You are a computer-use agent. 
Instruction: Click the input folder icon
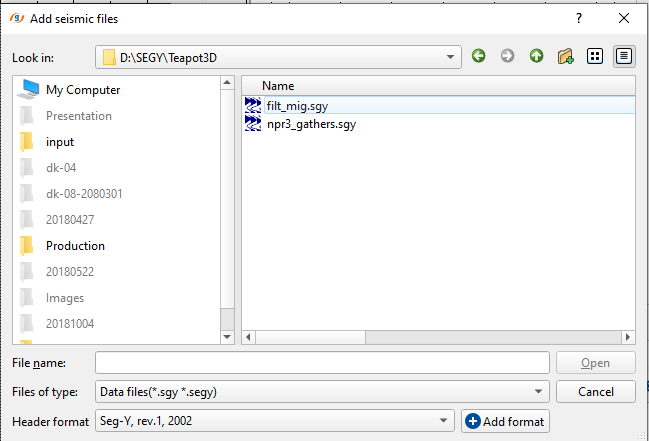[x=27, y=142]
